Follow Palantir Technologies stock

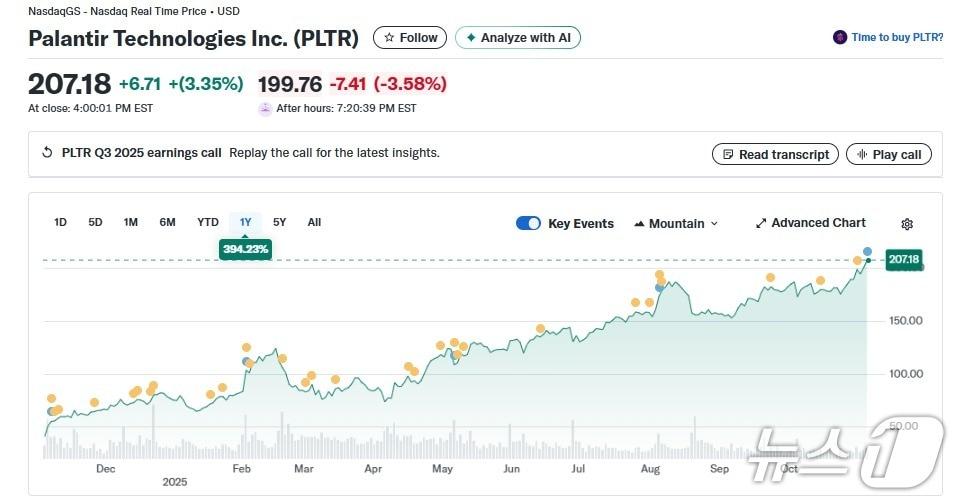pos(410,38)
